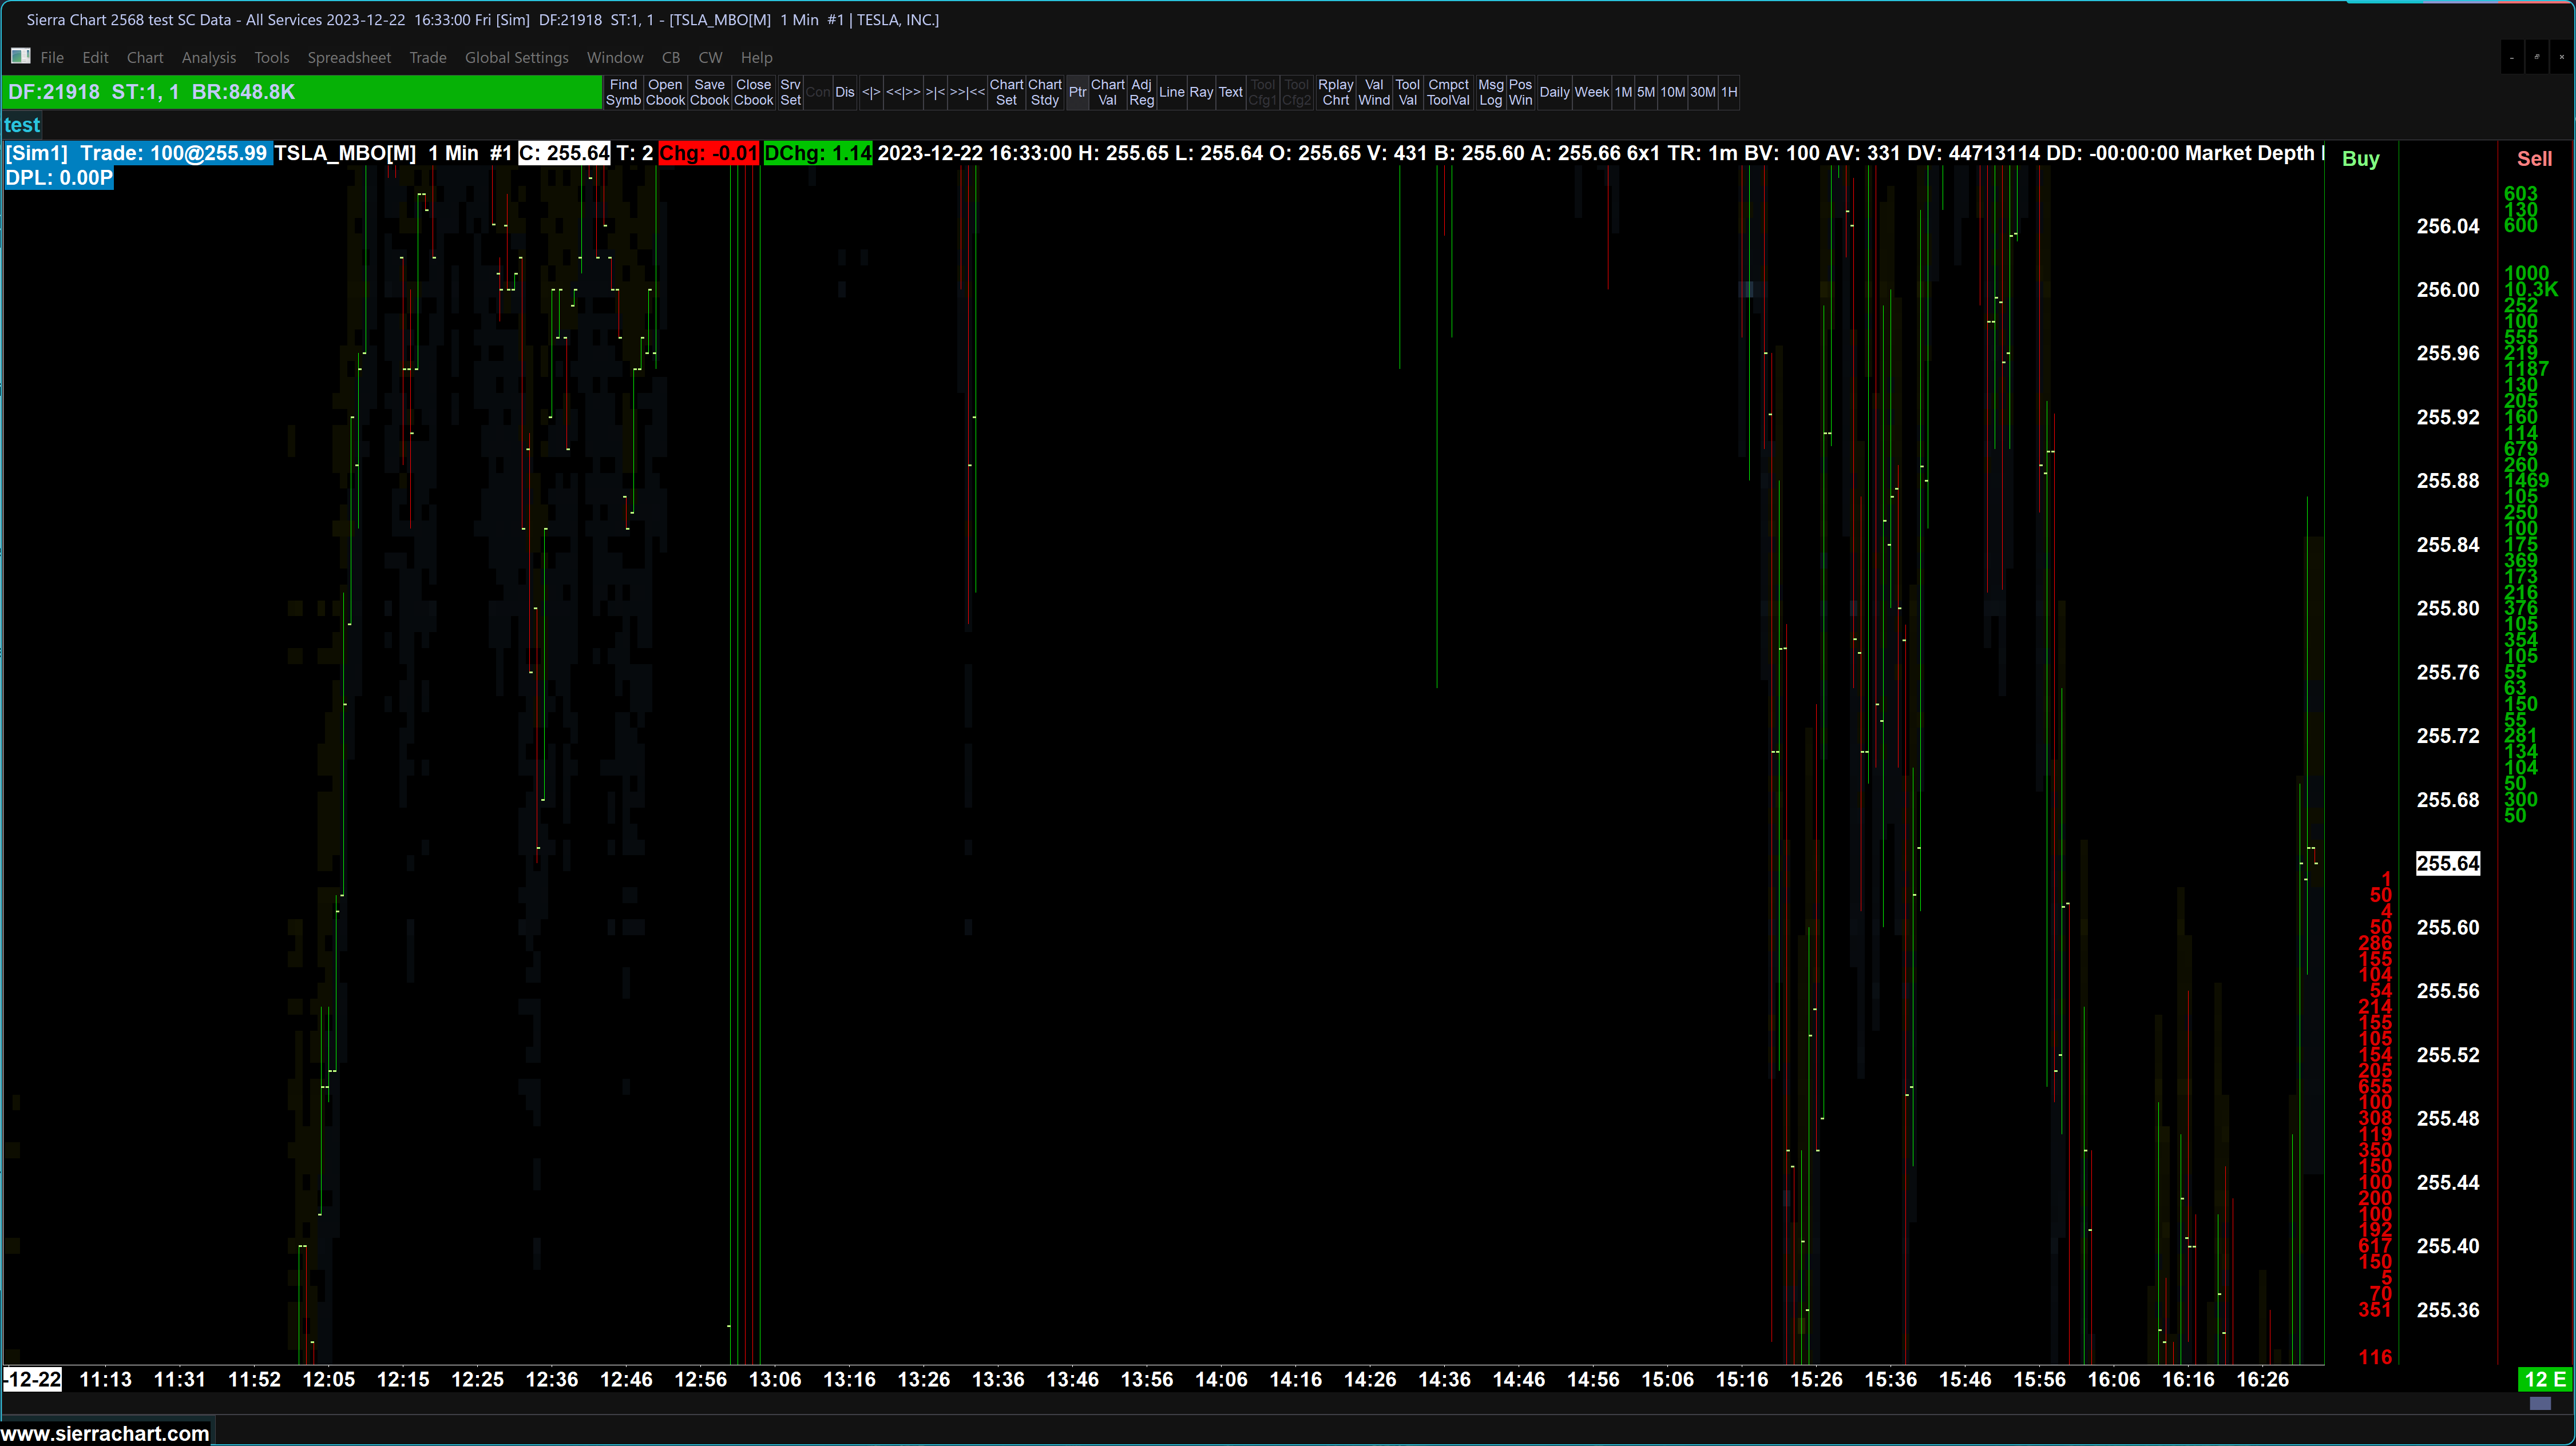Open the Global Settings menu
Image resolution: width=2576 pixels, height=1446 pixels.
coord(516,58)
